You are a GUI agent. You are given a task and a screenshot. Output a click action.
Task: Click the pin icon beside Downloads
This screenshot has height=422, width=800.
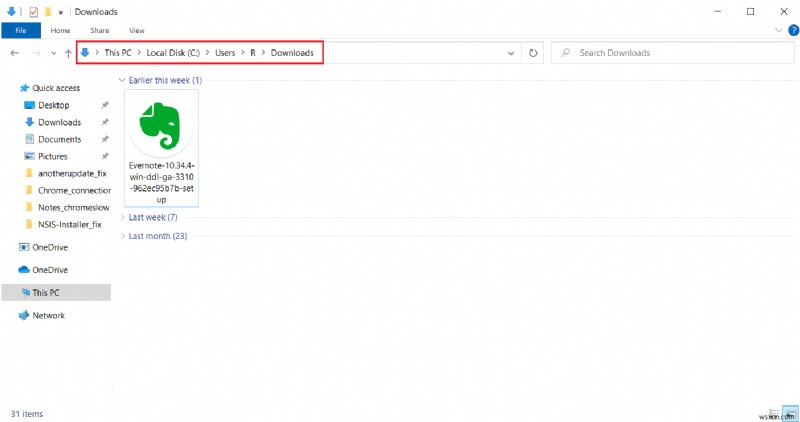pos(105,122)
